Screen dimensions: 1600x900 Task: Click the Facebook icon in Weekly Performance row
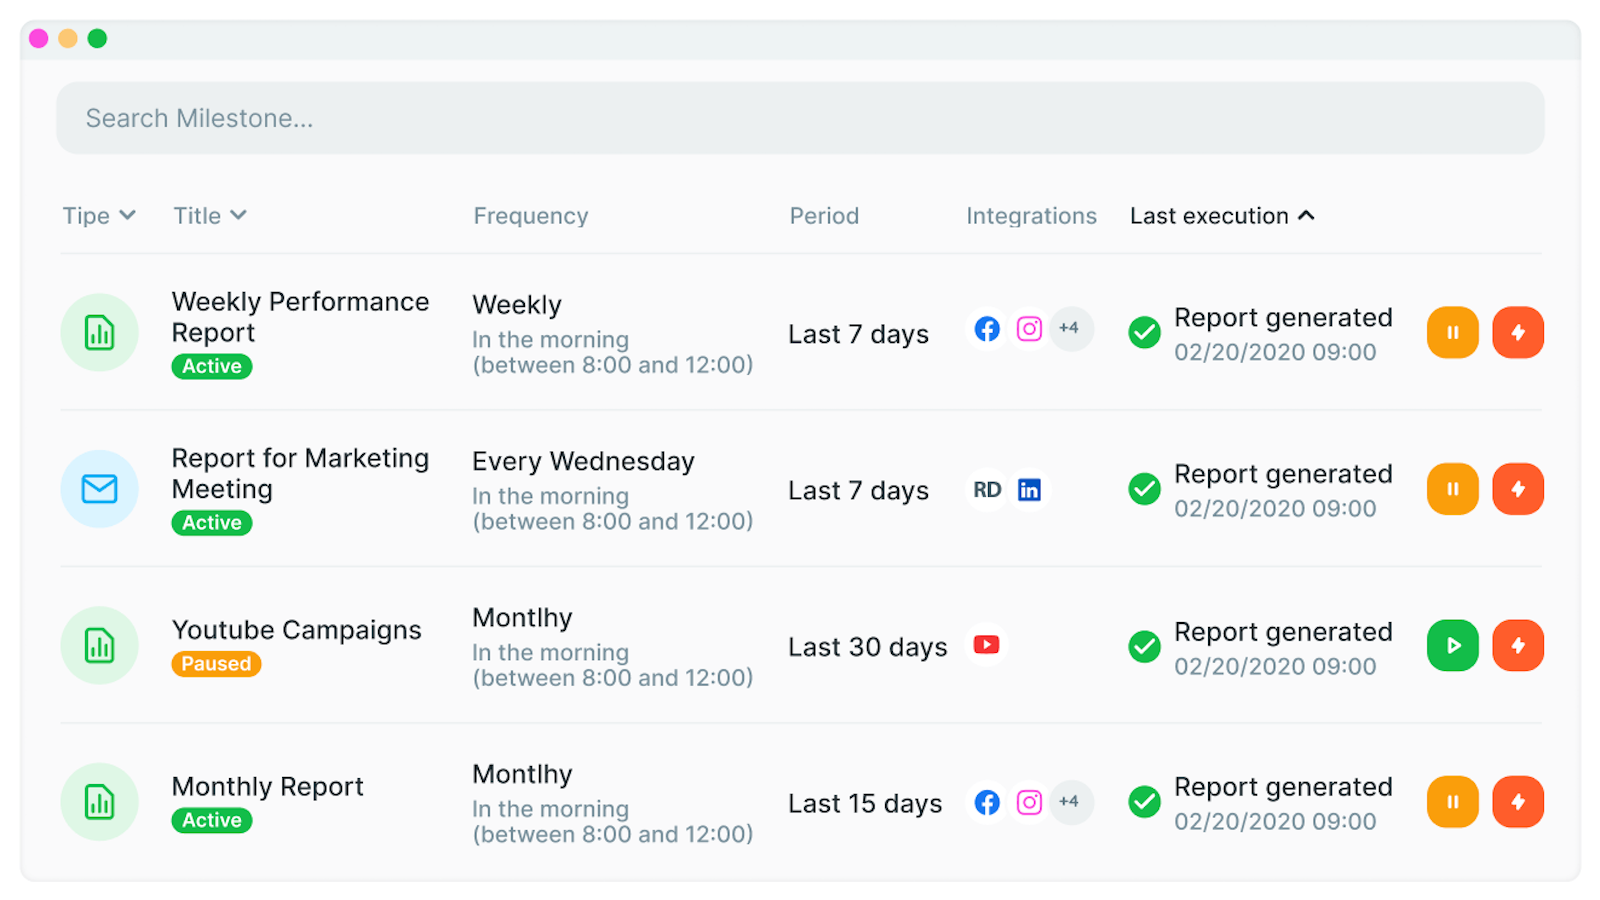pyautogui.click(x=987, y=329)
